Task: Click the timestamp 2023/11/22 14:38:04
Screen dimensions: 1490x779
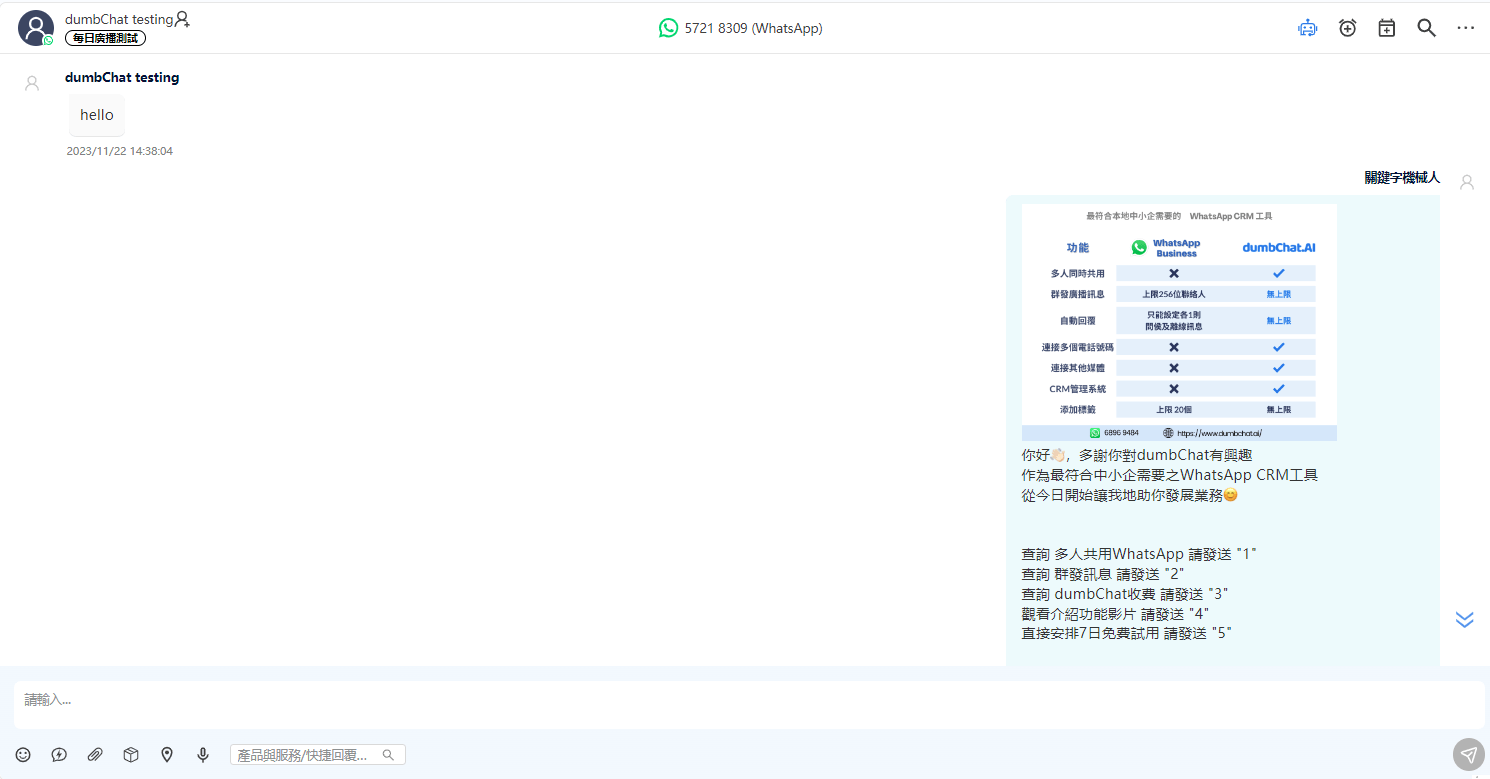Action: [120, 151]
